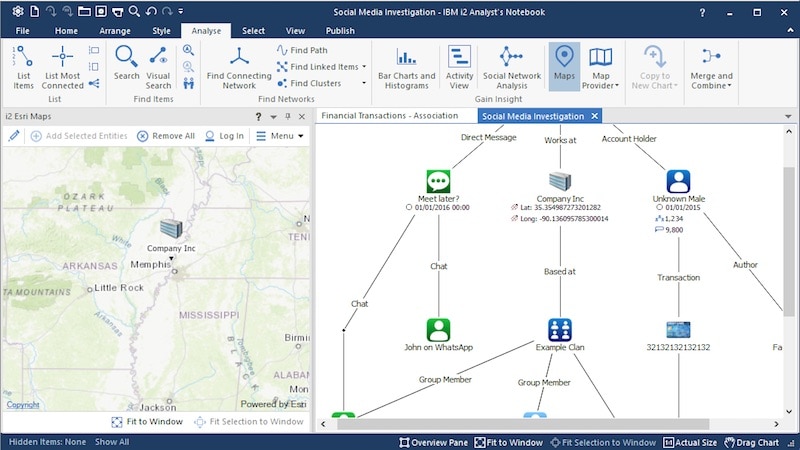Expand quick access toolbar customize arrow
The height and width of the screenshot is (450, 800).
coord(181,11)
